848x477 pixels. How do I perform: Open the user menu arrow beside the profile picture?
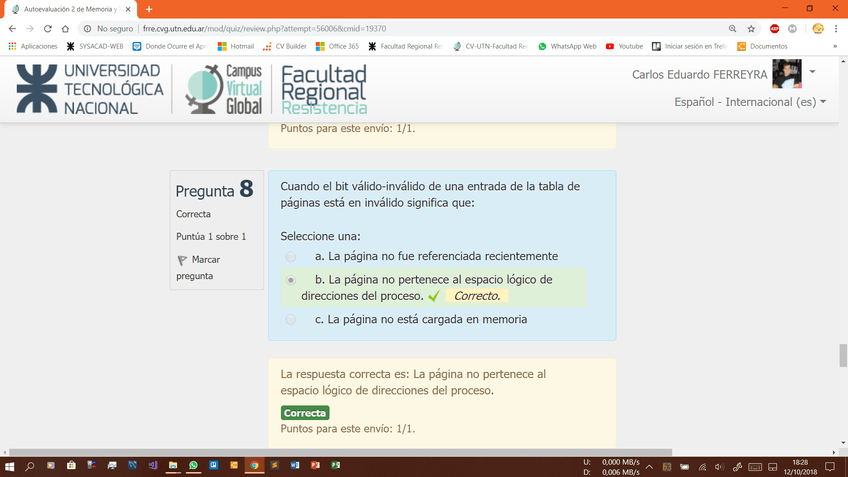tap(812, 72)
